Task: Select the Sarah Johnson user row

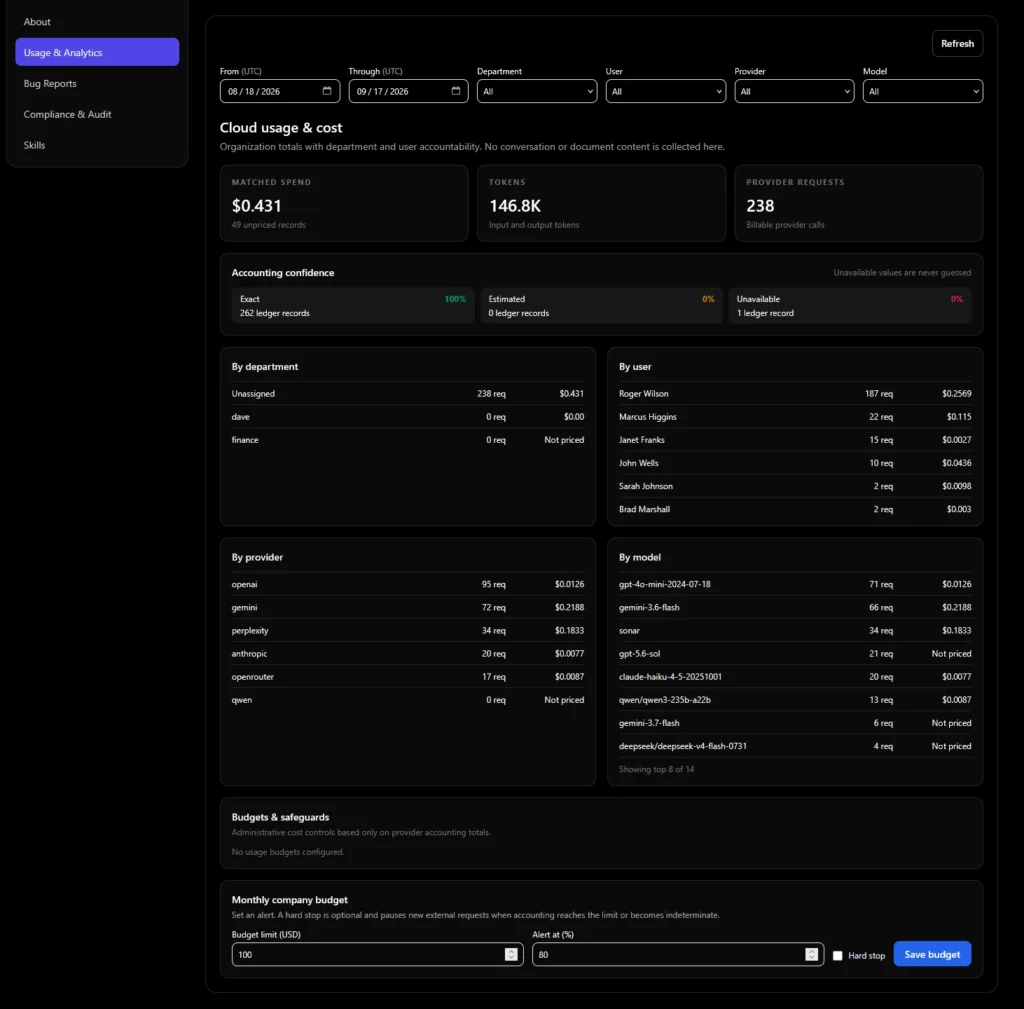Action: pos(795,486)
